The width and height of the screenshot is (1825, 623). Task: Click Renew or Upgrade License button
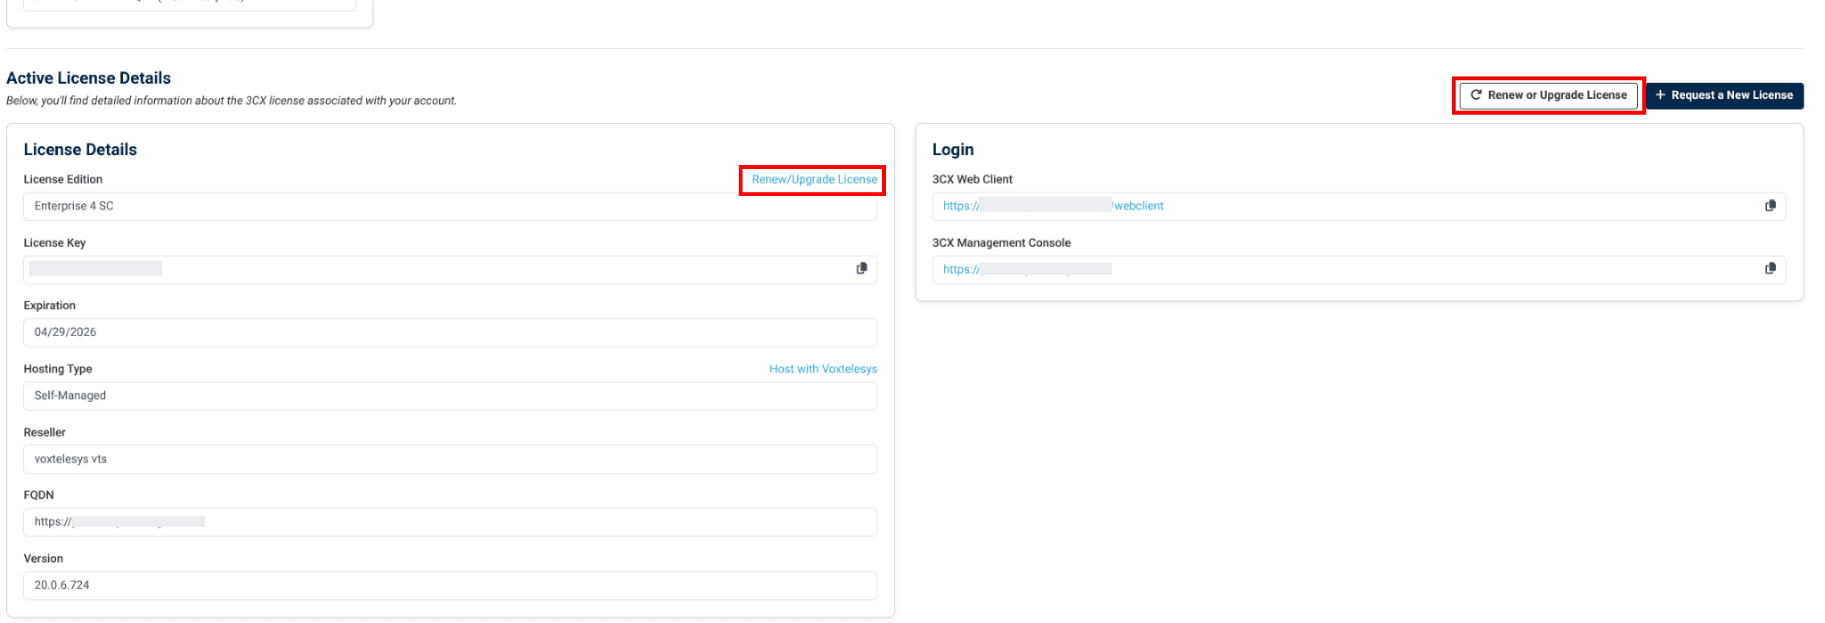click(x=1548, y=95)
